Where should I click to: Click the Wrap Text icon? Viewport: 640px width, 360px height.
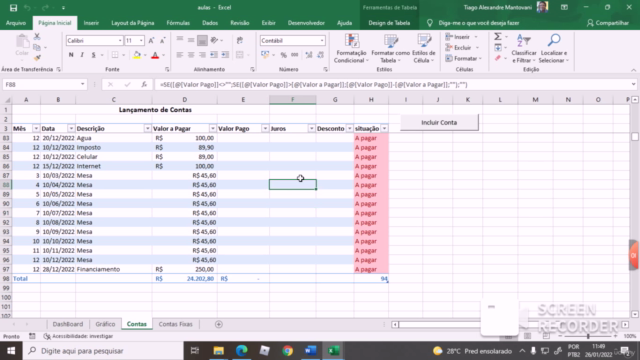[x=240, y=40]
